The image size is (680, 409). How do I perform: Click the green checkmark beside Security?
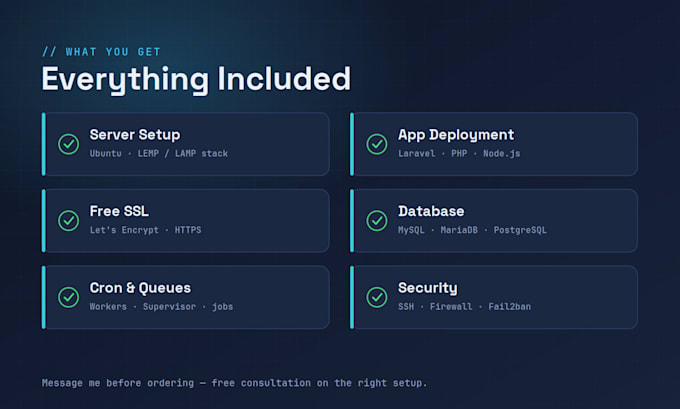pyautogui.click(x=377, y=297)
